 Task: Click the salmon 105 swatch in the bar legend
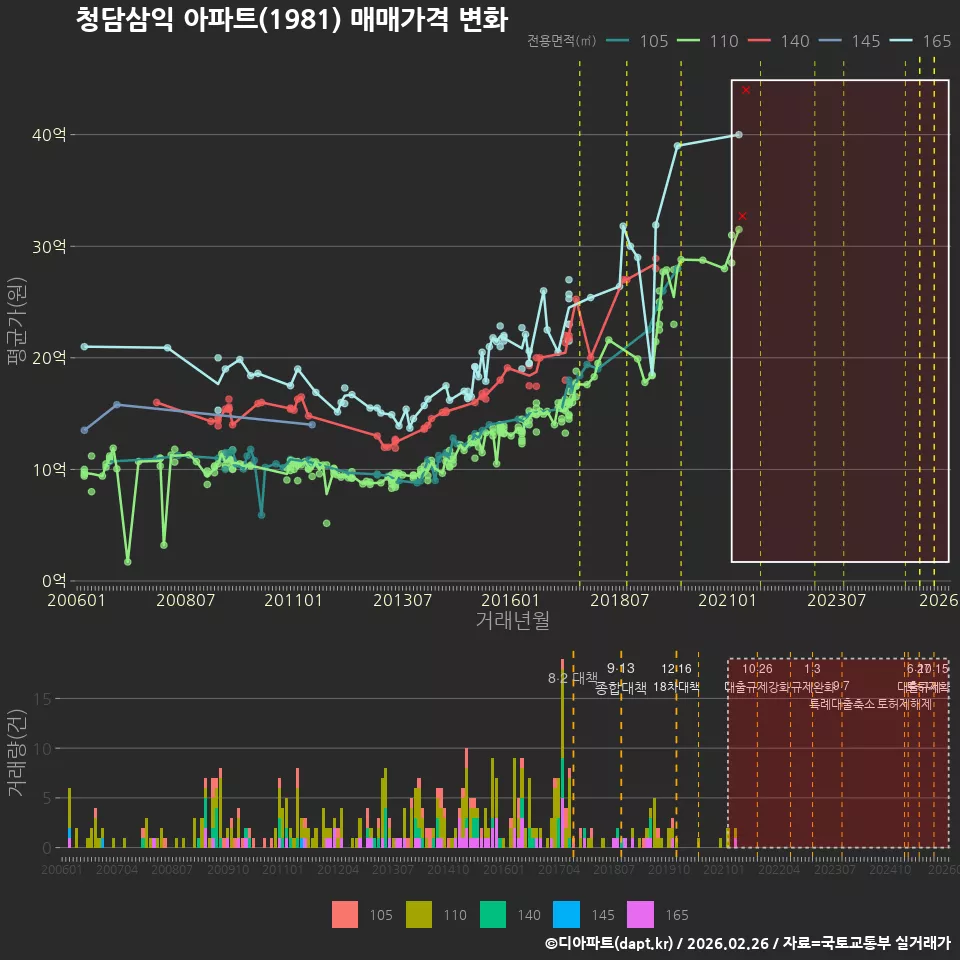pos(345,915)
